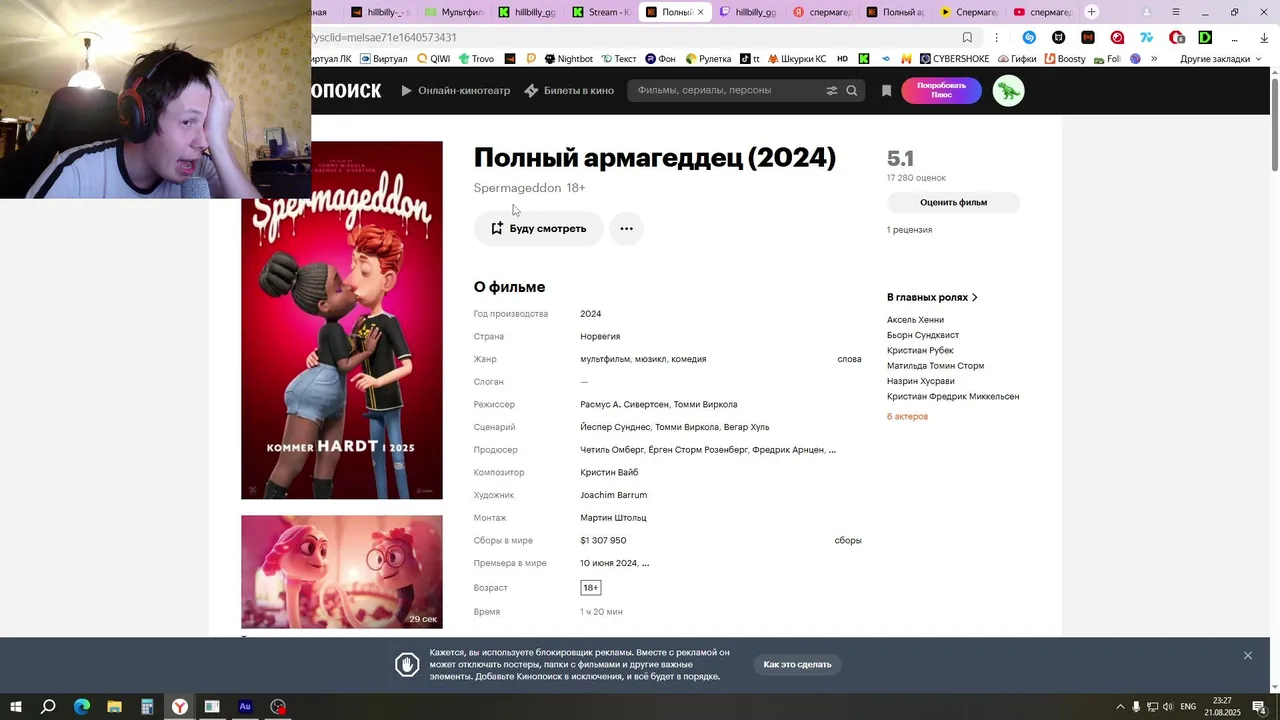Open 1 рецензия link

909,230
